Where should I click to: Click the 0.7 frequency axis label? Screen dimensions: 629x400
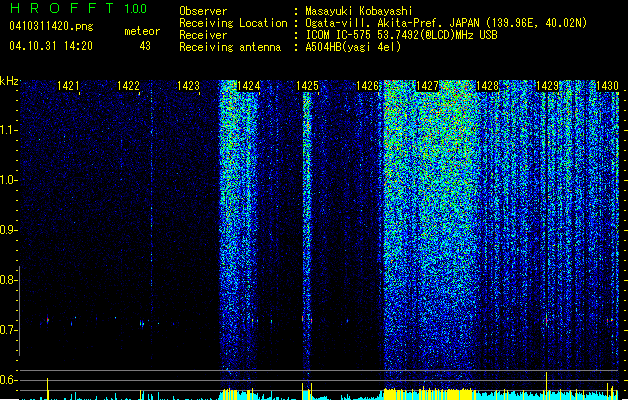pos(8,330)
